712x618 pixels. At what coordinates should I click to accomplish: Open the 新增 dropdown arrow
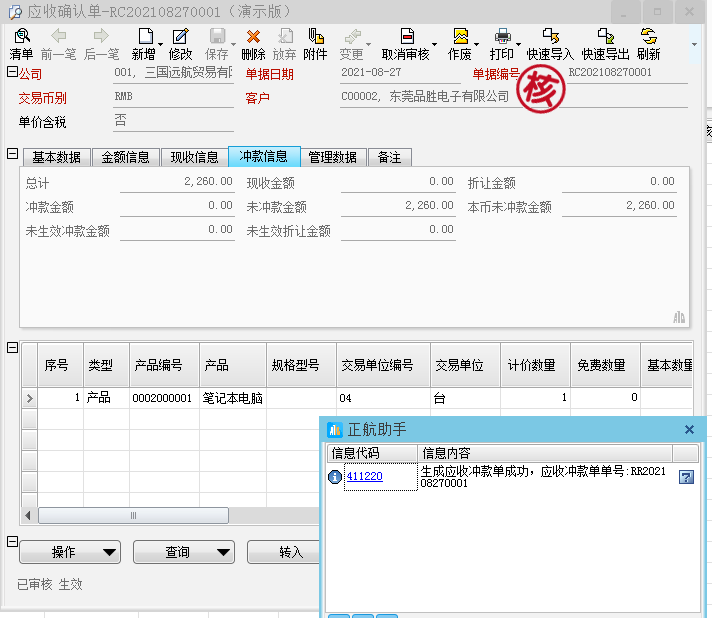coord(162,46)
